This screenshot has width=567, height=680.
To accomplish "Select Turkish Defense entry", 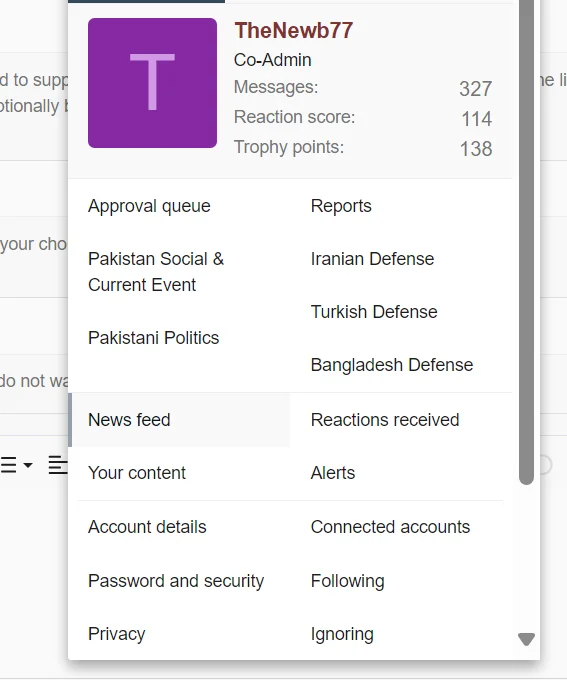I will (374, 312).
